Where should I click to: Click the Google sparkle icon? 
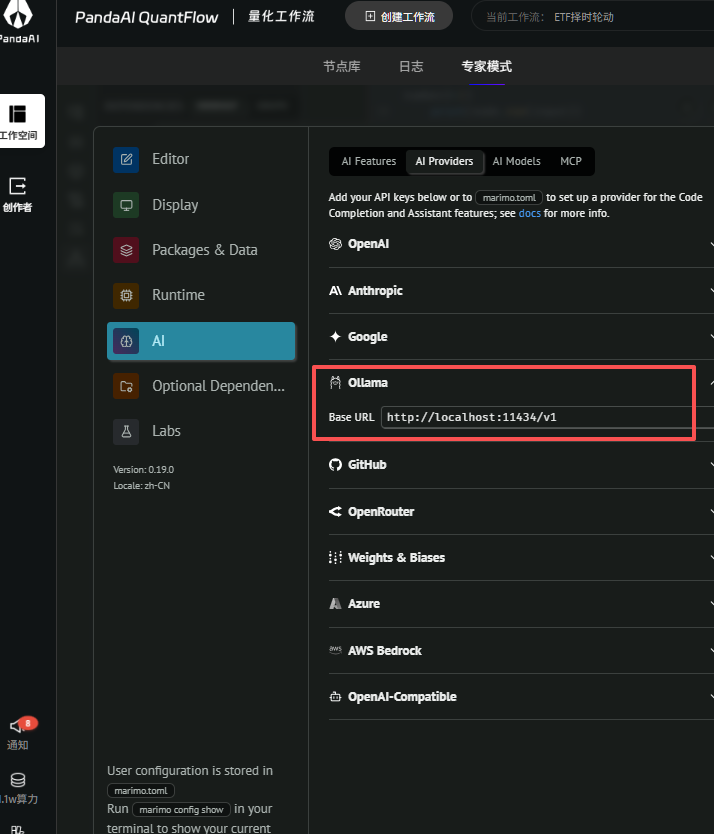[335, 337]
